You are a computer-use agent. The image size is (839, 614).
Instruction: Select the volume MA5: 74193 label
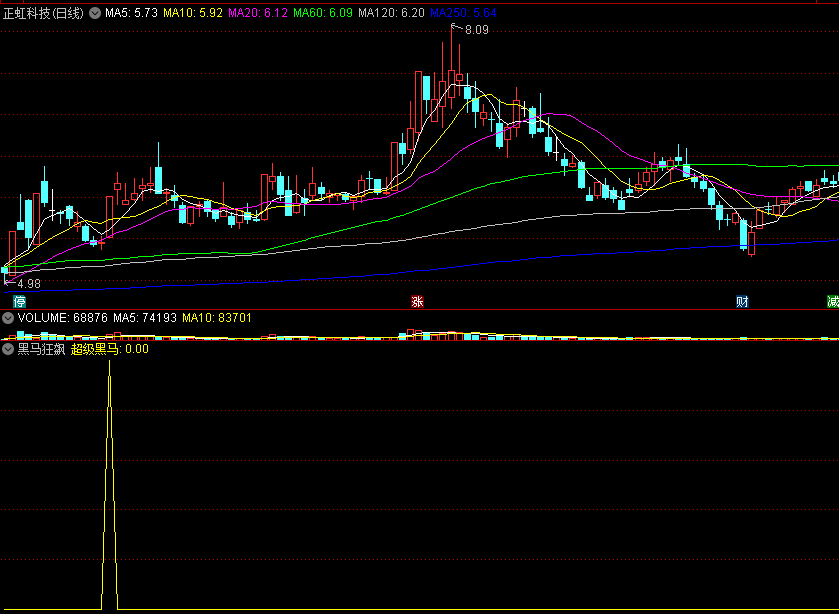[144, 318]
